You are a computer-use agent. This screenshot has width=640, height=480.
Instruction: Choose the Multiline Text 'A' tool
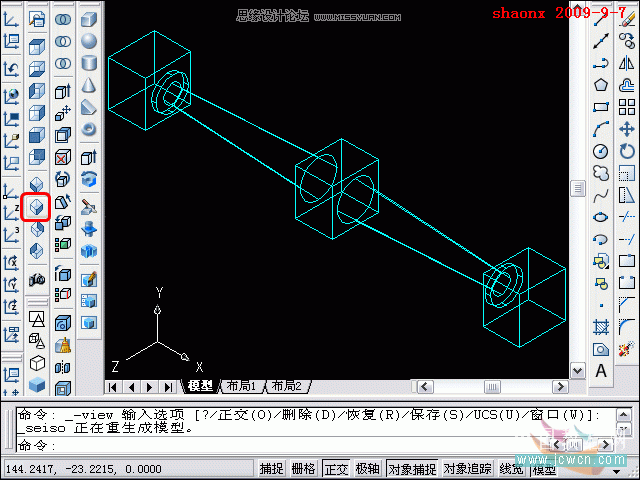(x=601, y=371)
